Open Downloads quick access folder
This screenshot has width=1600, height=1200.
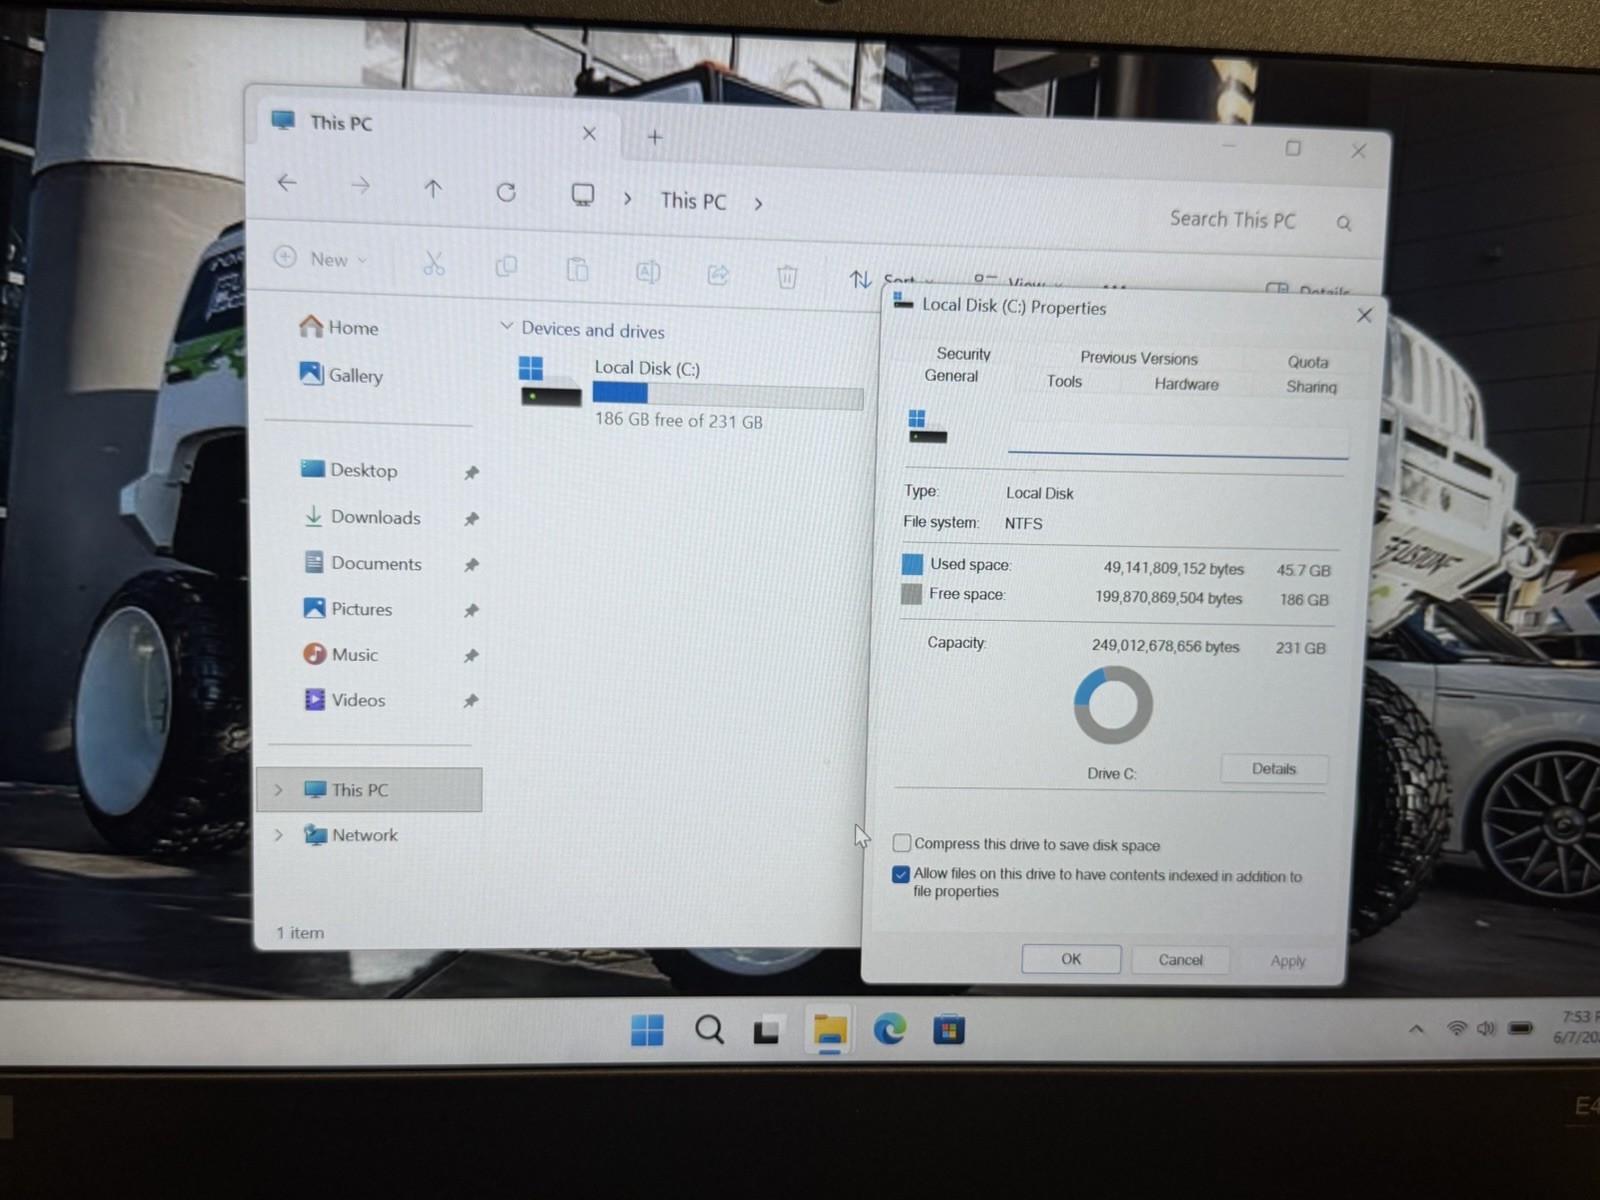pyautogui.click(x=362, y=516)
